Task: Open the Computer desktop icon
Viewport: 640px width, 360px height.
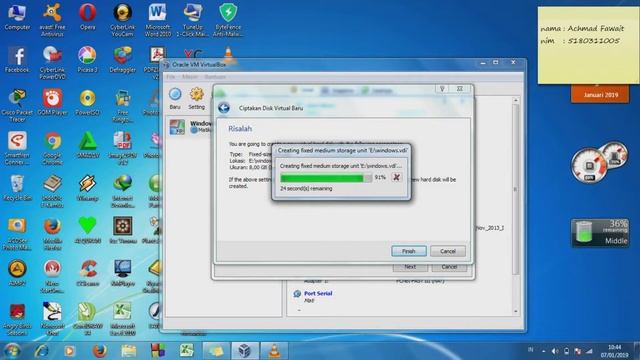Action: [17, 18]
